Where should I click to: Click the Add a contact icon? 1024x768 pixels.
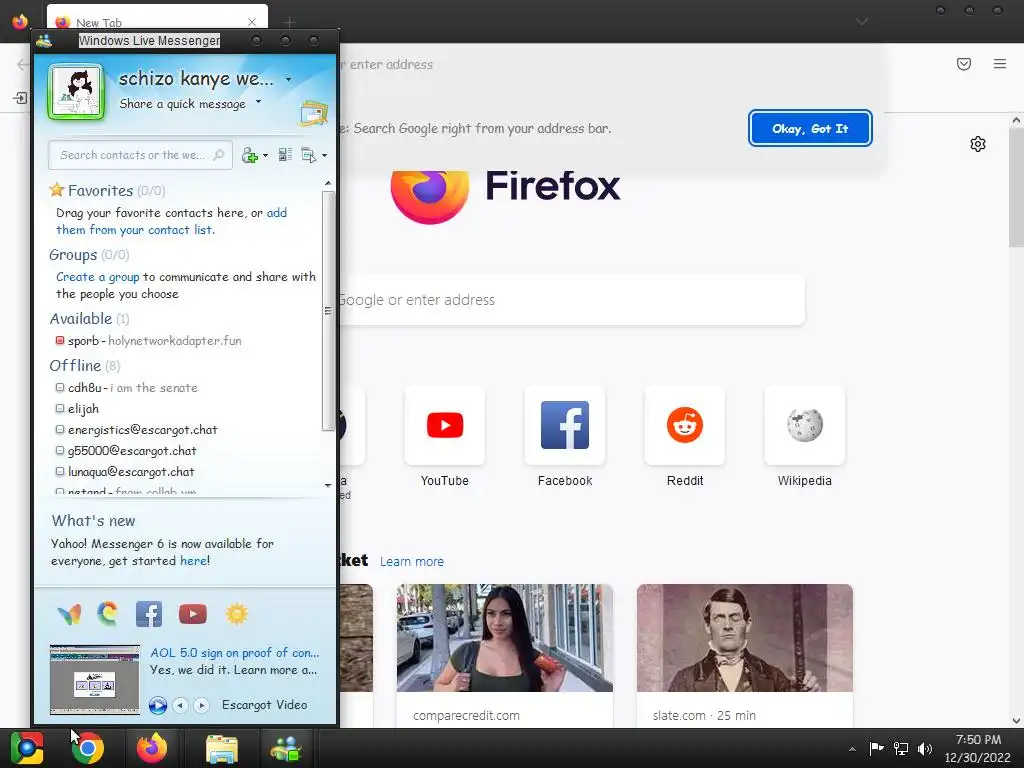click(x=249, y=155)
